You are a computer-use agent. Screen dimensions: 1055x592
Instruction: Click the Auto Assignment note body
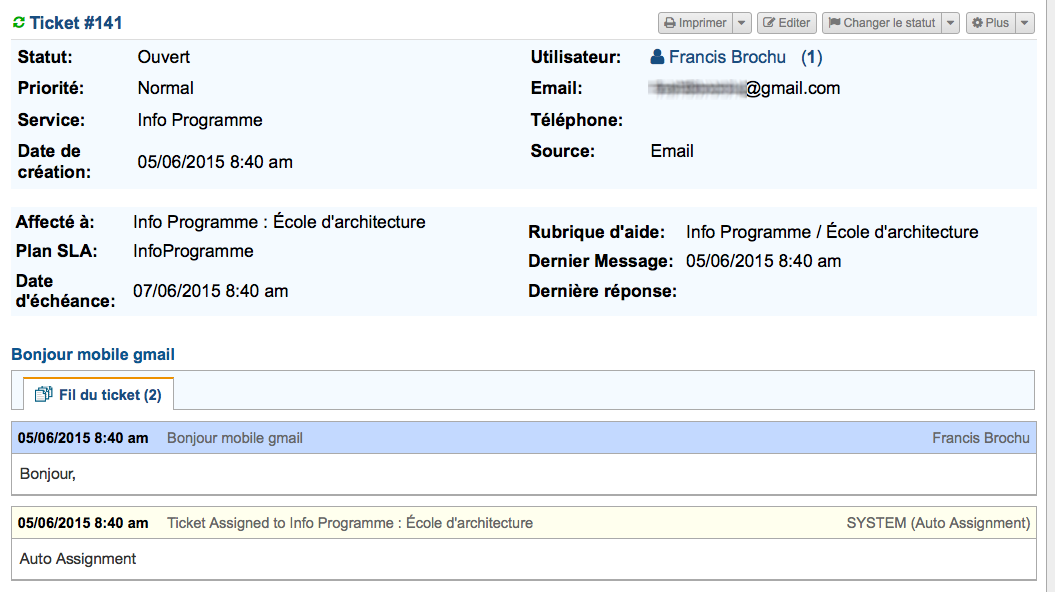click(x=78, y=559)
